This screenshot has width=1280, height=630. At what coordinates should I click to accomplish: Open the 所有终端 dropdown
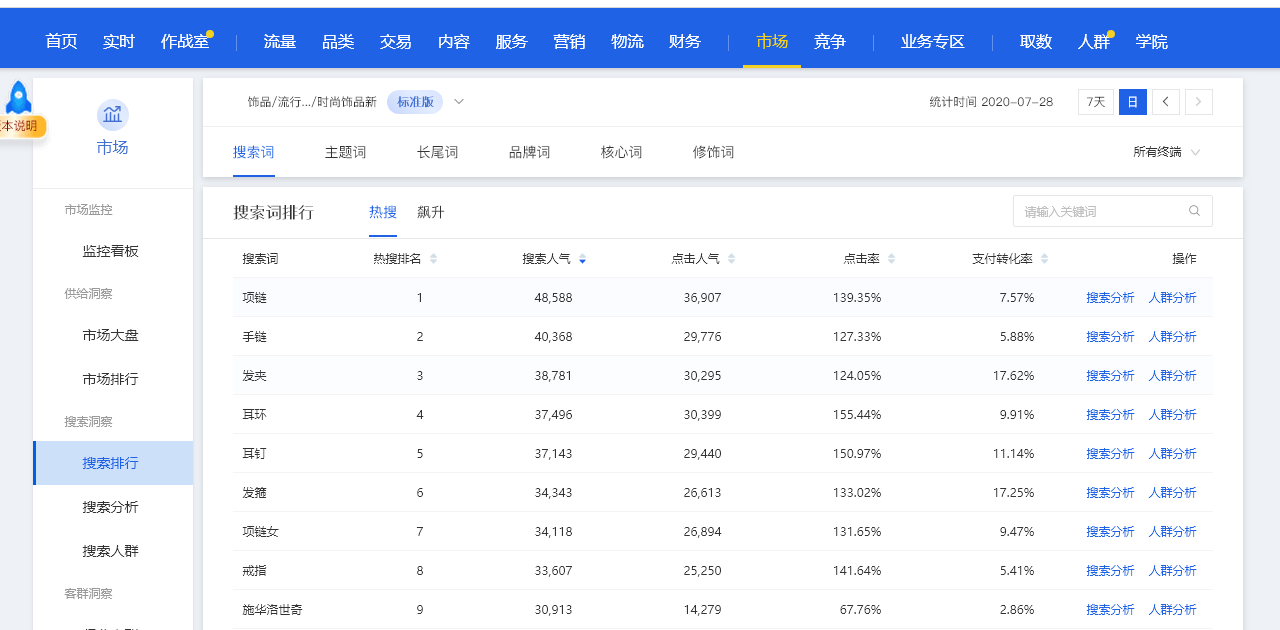[x=1166, y=152]
